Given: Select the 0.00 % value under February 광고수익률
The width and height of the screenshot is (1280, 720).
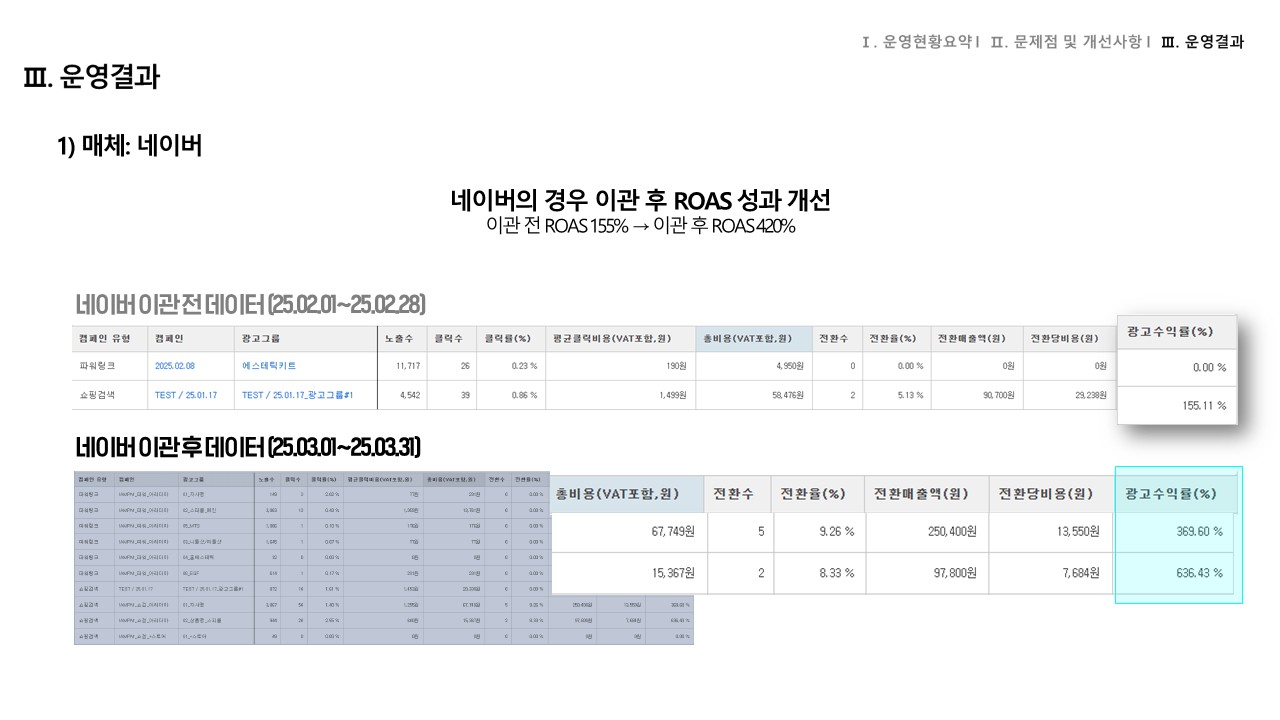Looking at the screenshot, I should click(x=1209, y=367).
